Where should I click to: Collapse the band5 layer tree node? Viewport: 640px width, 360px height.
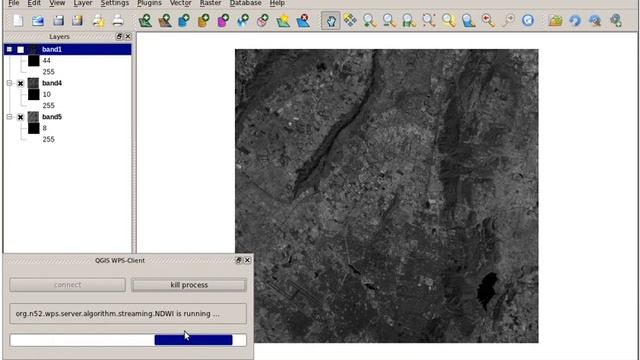[9, 117]
